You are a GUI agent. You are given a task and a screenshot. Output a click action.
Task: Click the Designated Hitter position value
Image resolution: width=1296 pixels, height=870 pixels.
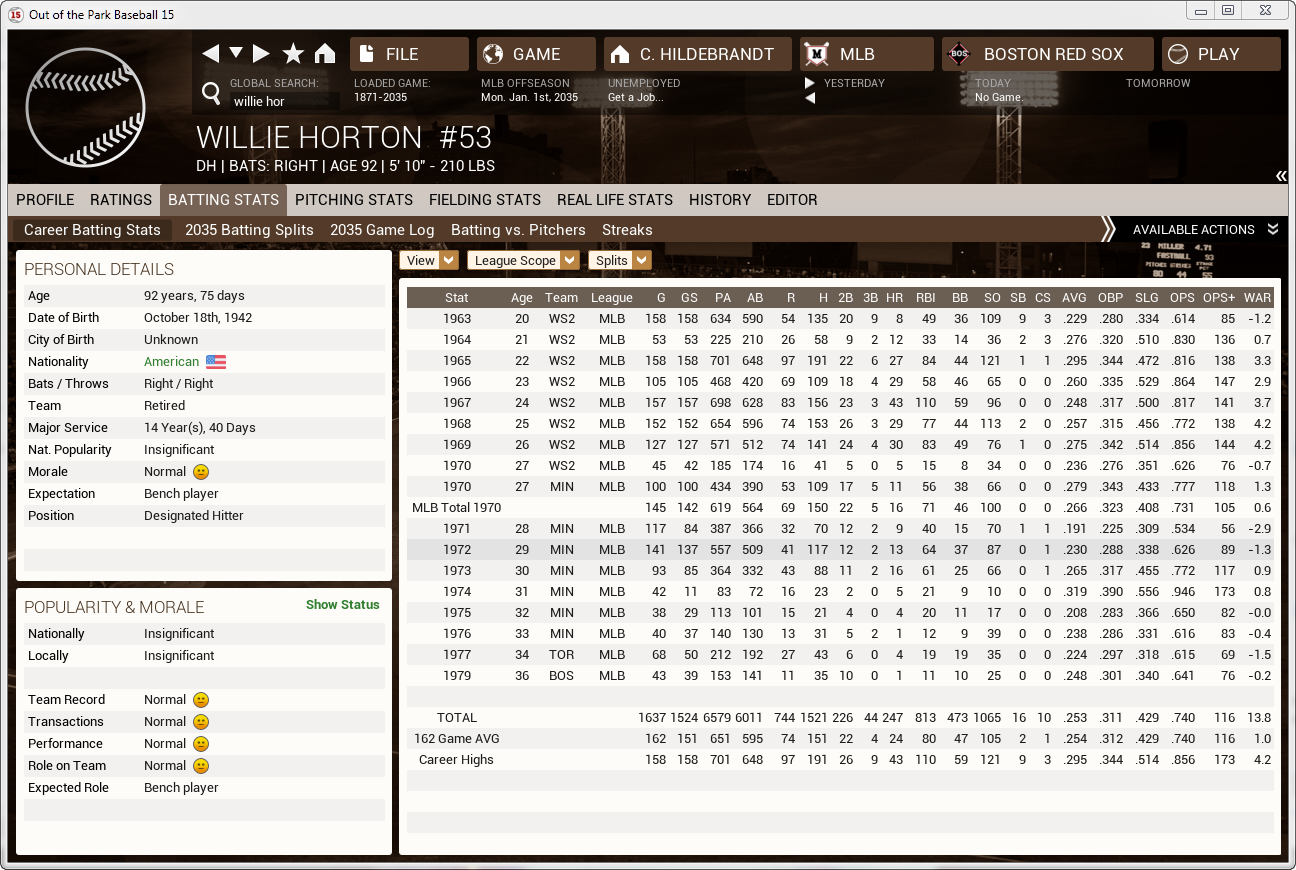point(194,516)
